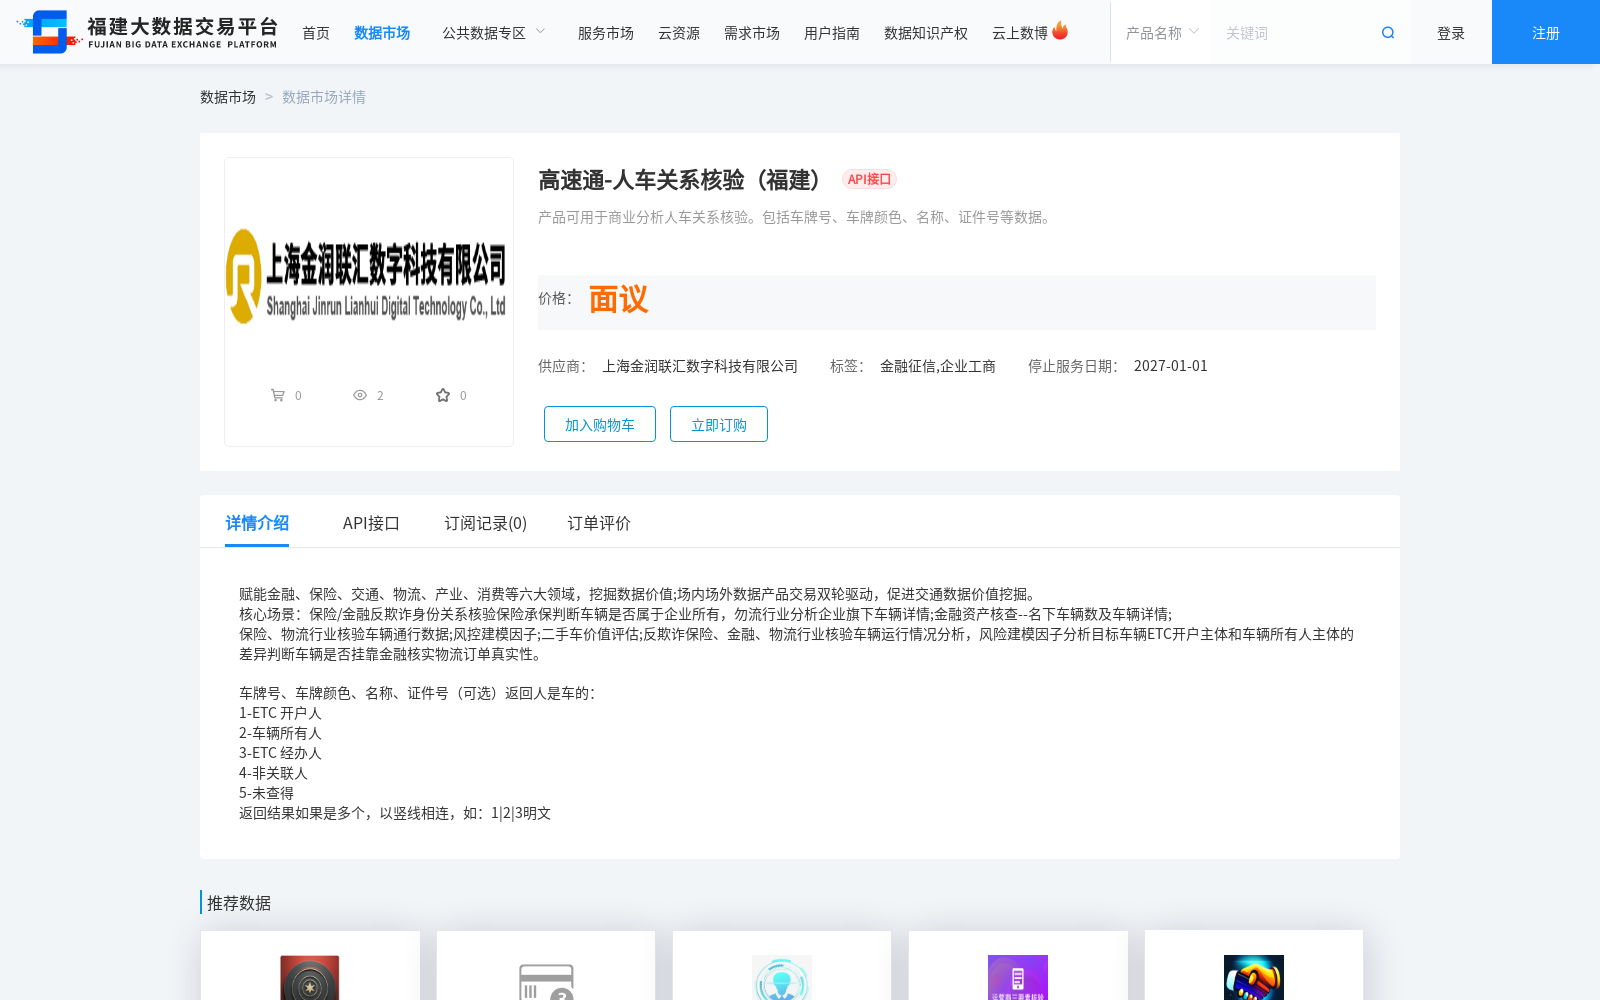Screen dimensions: 1600x1000
Task: Open 用户指南 navigation item
Action: tap(832, 33)
